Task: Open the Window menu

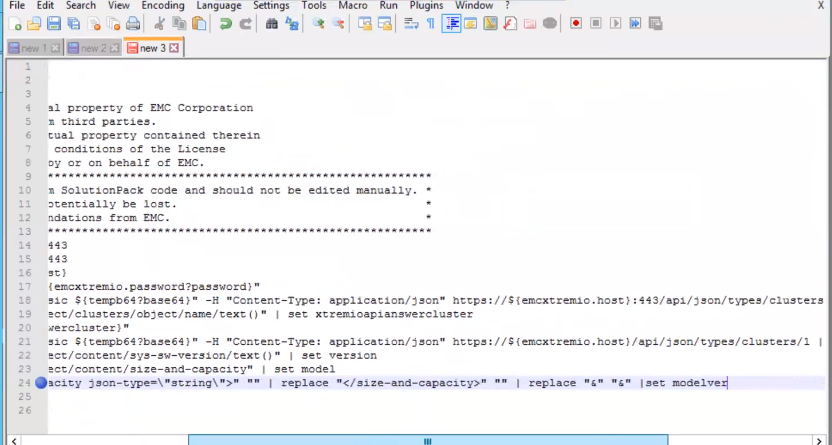Action: point(474,6)
